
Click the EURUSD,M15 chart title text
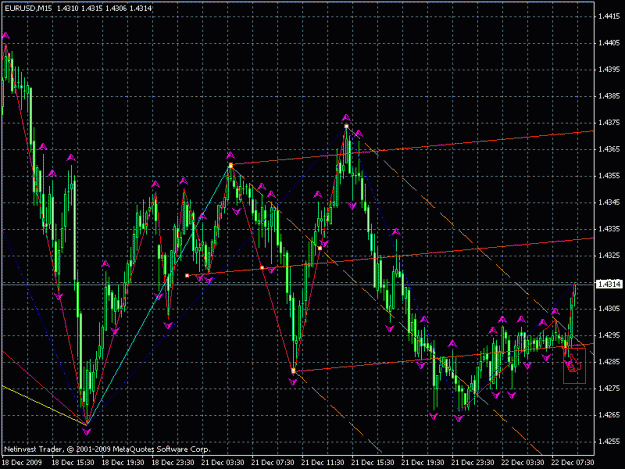coord(28,8)
